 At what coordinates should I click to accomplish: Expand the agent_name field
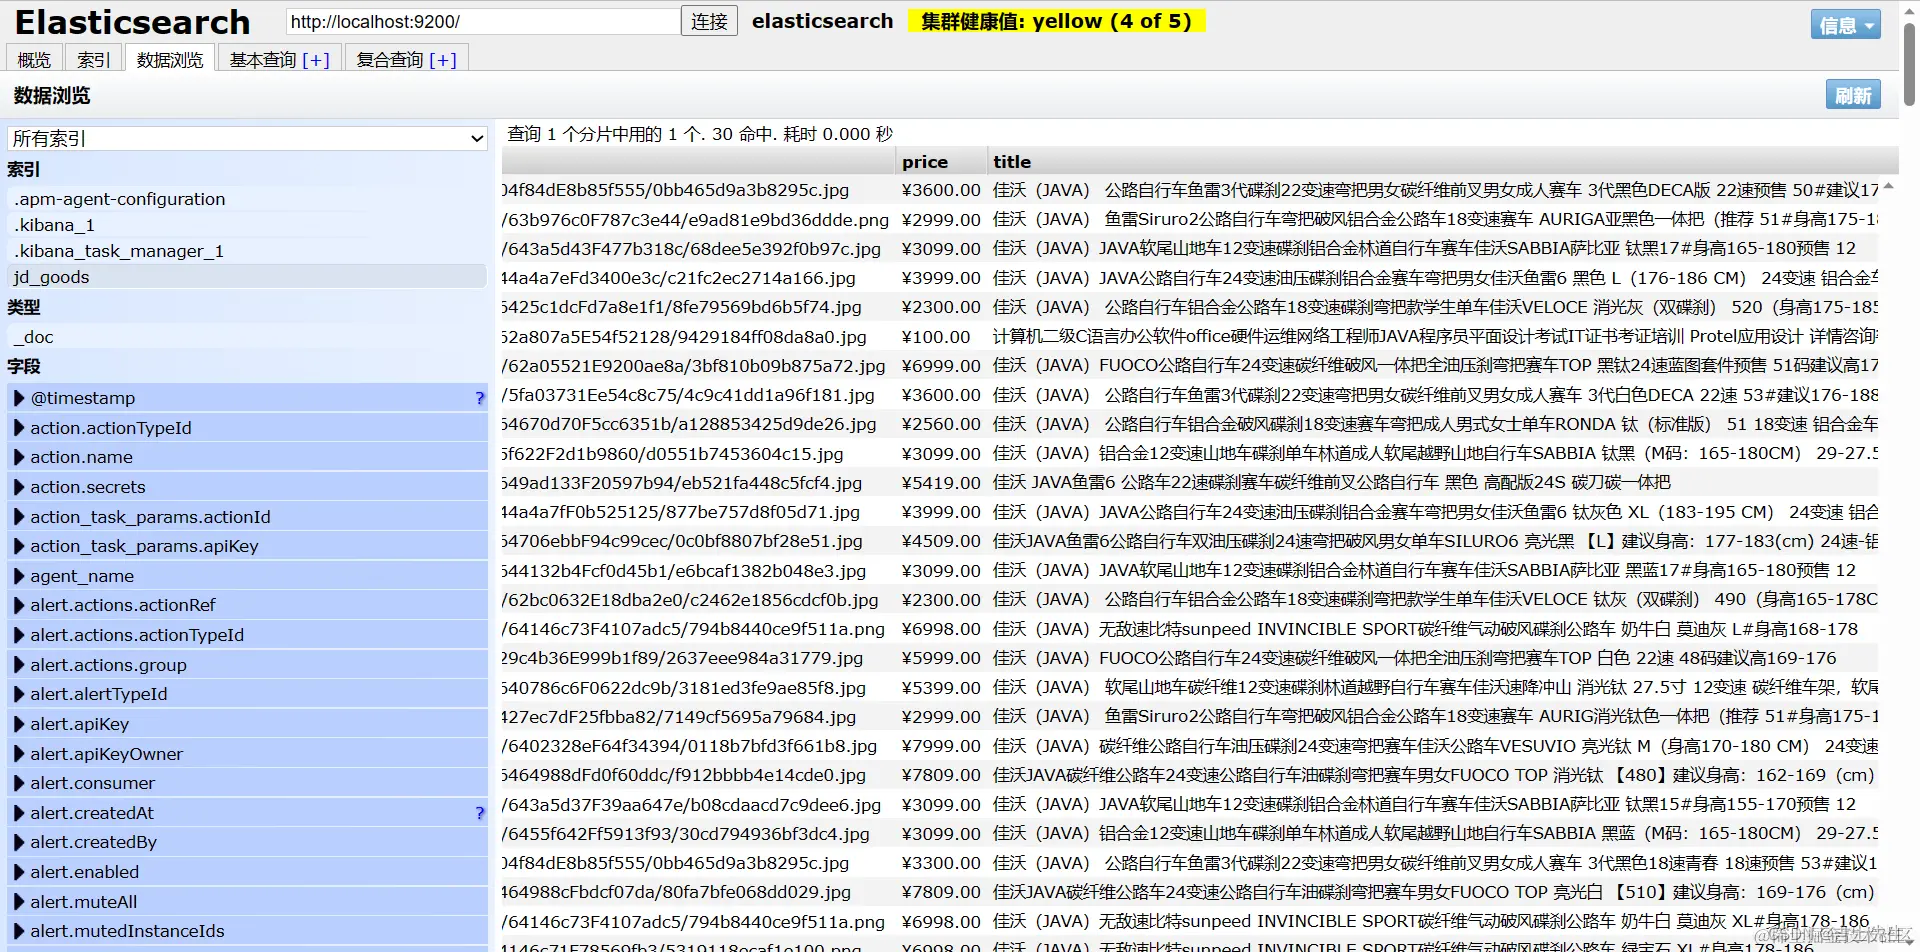pyautogui.click(x=247, y=576)
